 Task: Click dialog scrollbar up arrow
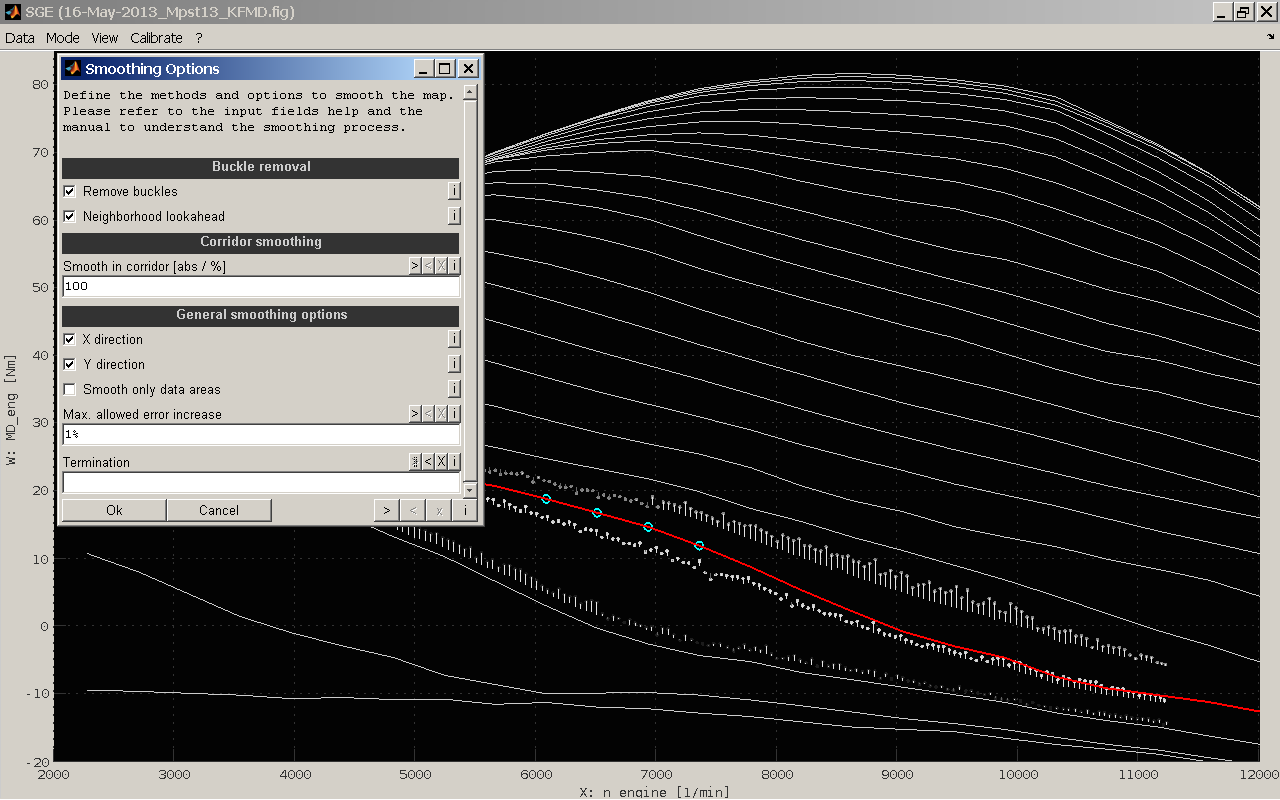point(471,93)
